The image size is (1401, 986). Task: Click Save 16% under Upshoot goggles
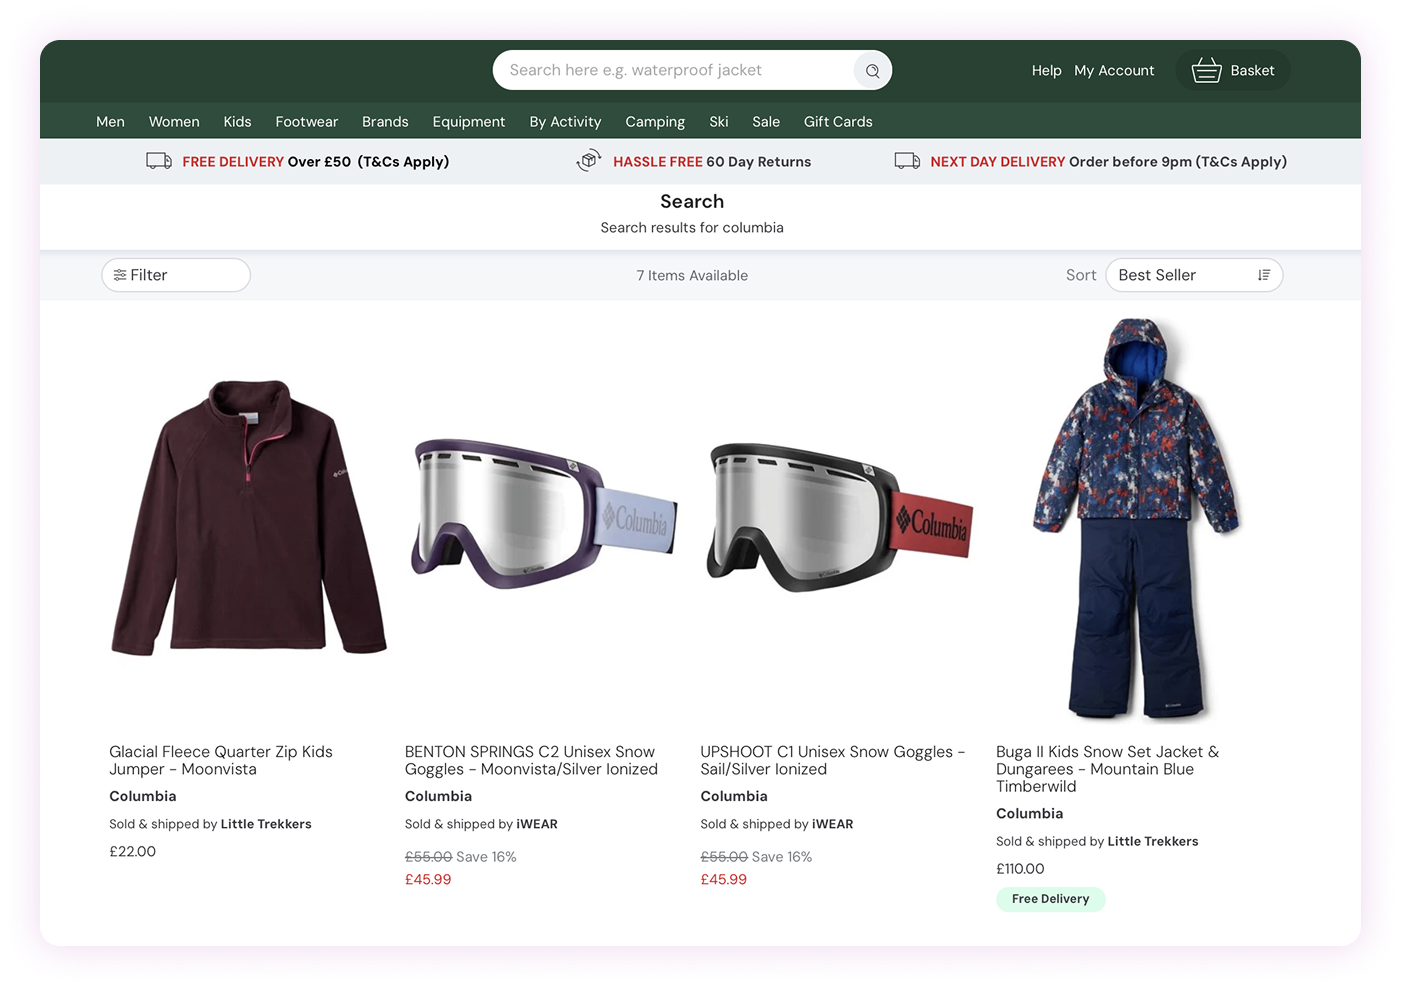[782, 857]
